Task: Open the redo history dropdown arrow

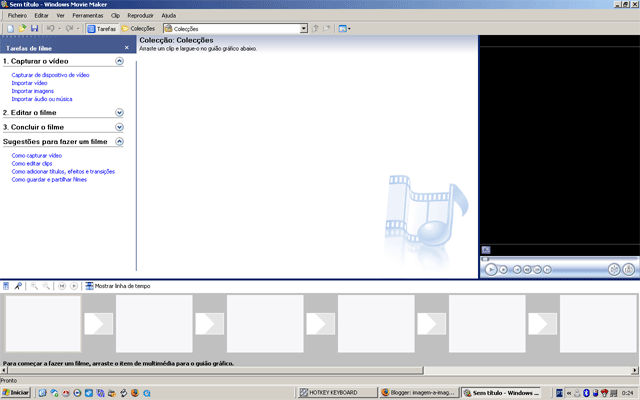Action: tap(78, 29)
